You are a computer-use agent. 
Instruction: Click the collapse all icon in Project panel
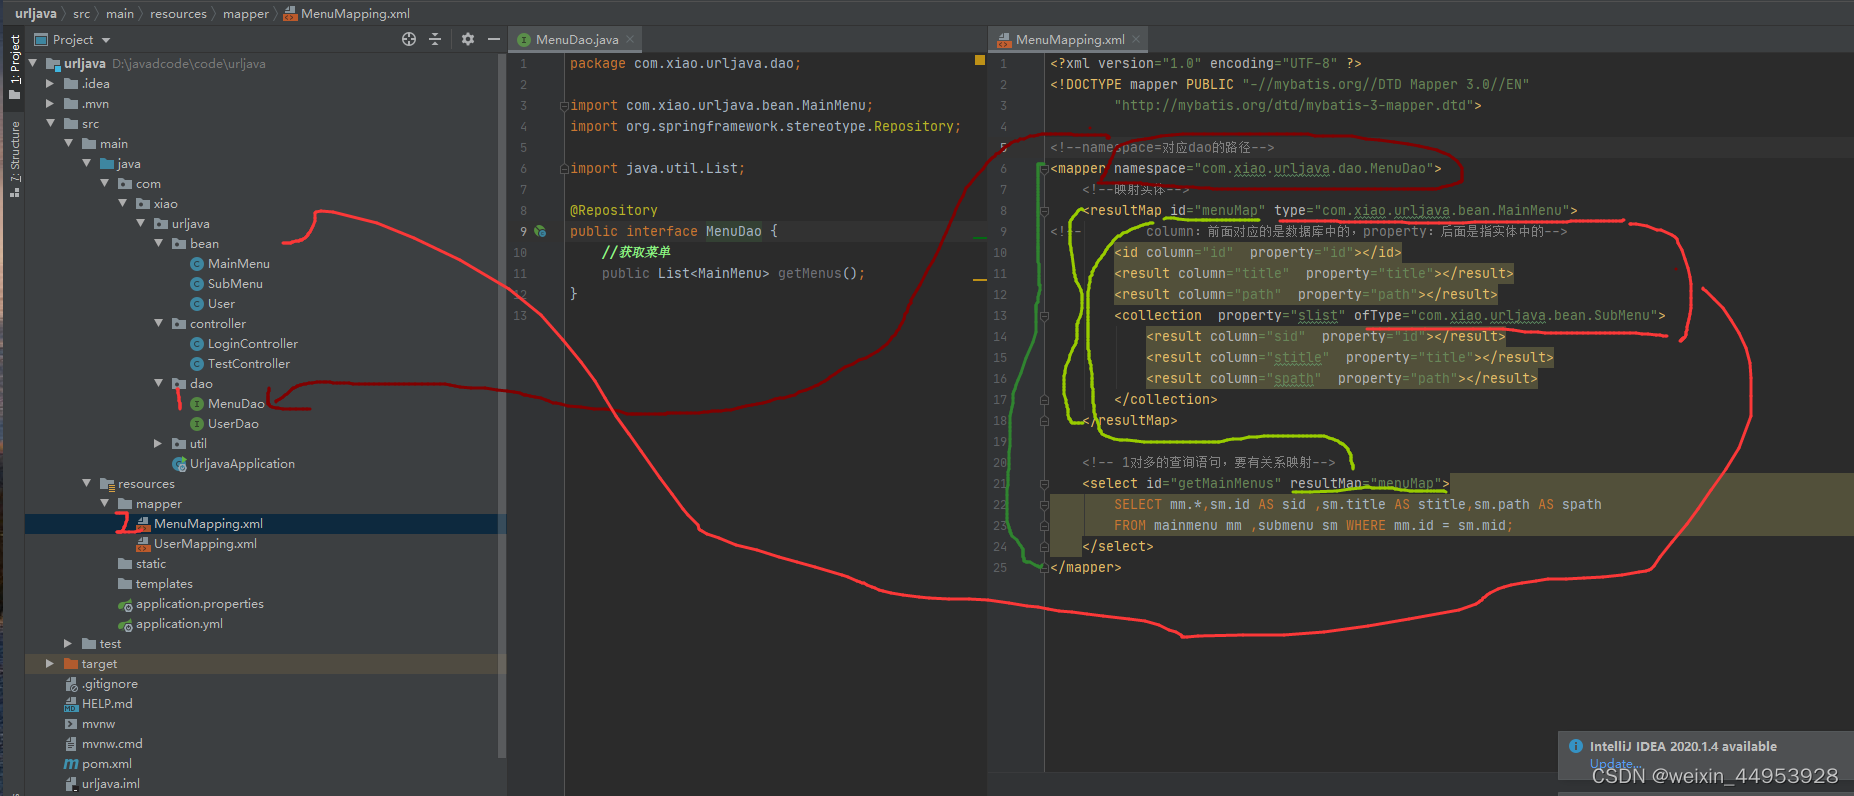(x=435, y=39)
